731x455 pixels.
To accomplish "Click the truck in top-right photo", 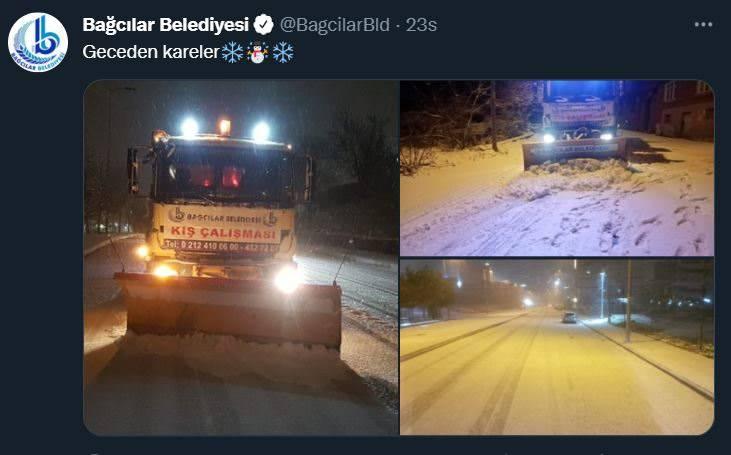I will click(x=578, y=124).
